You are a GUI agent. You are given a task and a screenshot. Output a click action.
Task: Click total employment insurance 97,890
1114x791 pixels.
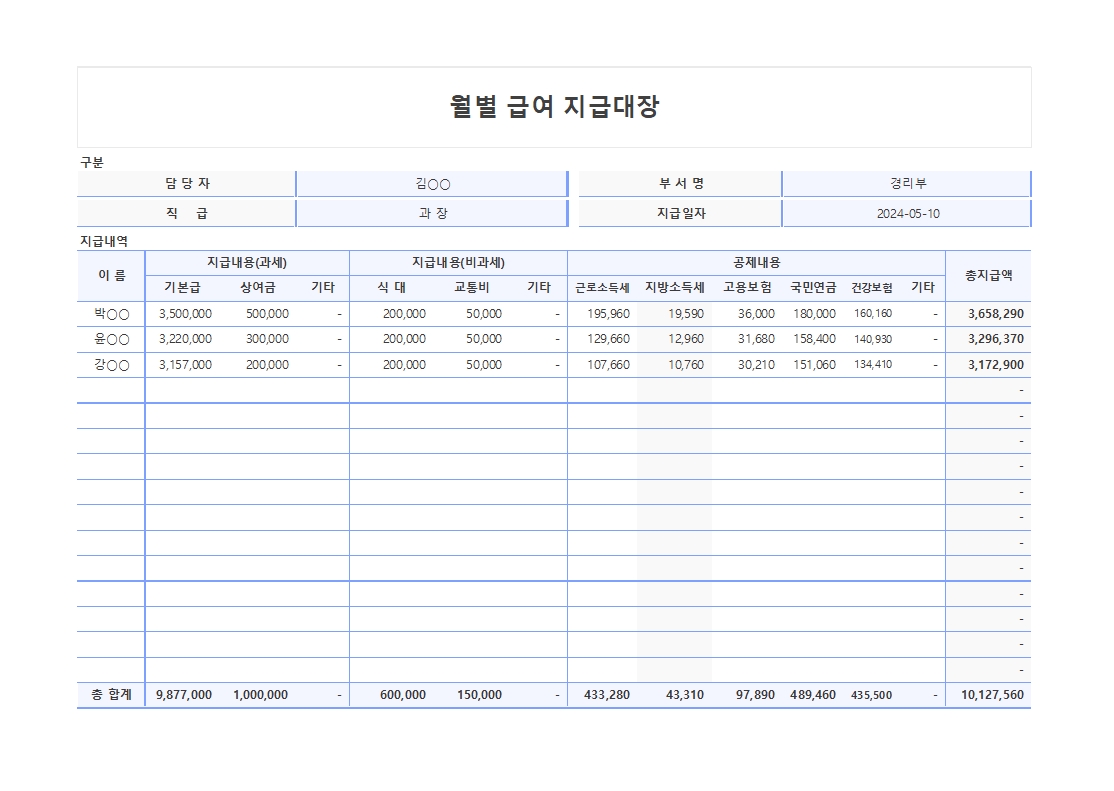point(755,695)
